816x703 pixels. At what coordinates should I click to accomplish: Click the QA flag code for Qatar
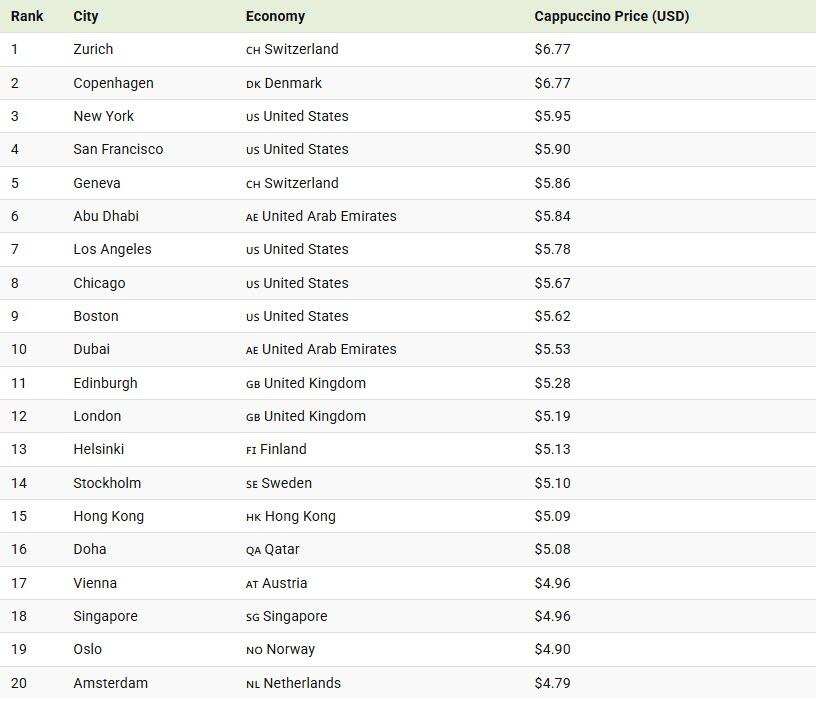click(253, 550)
